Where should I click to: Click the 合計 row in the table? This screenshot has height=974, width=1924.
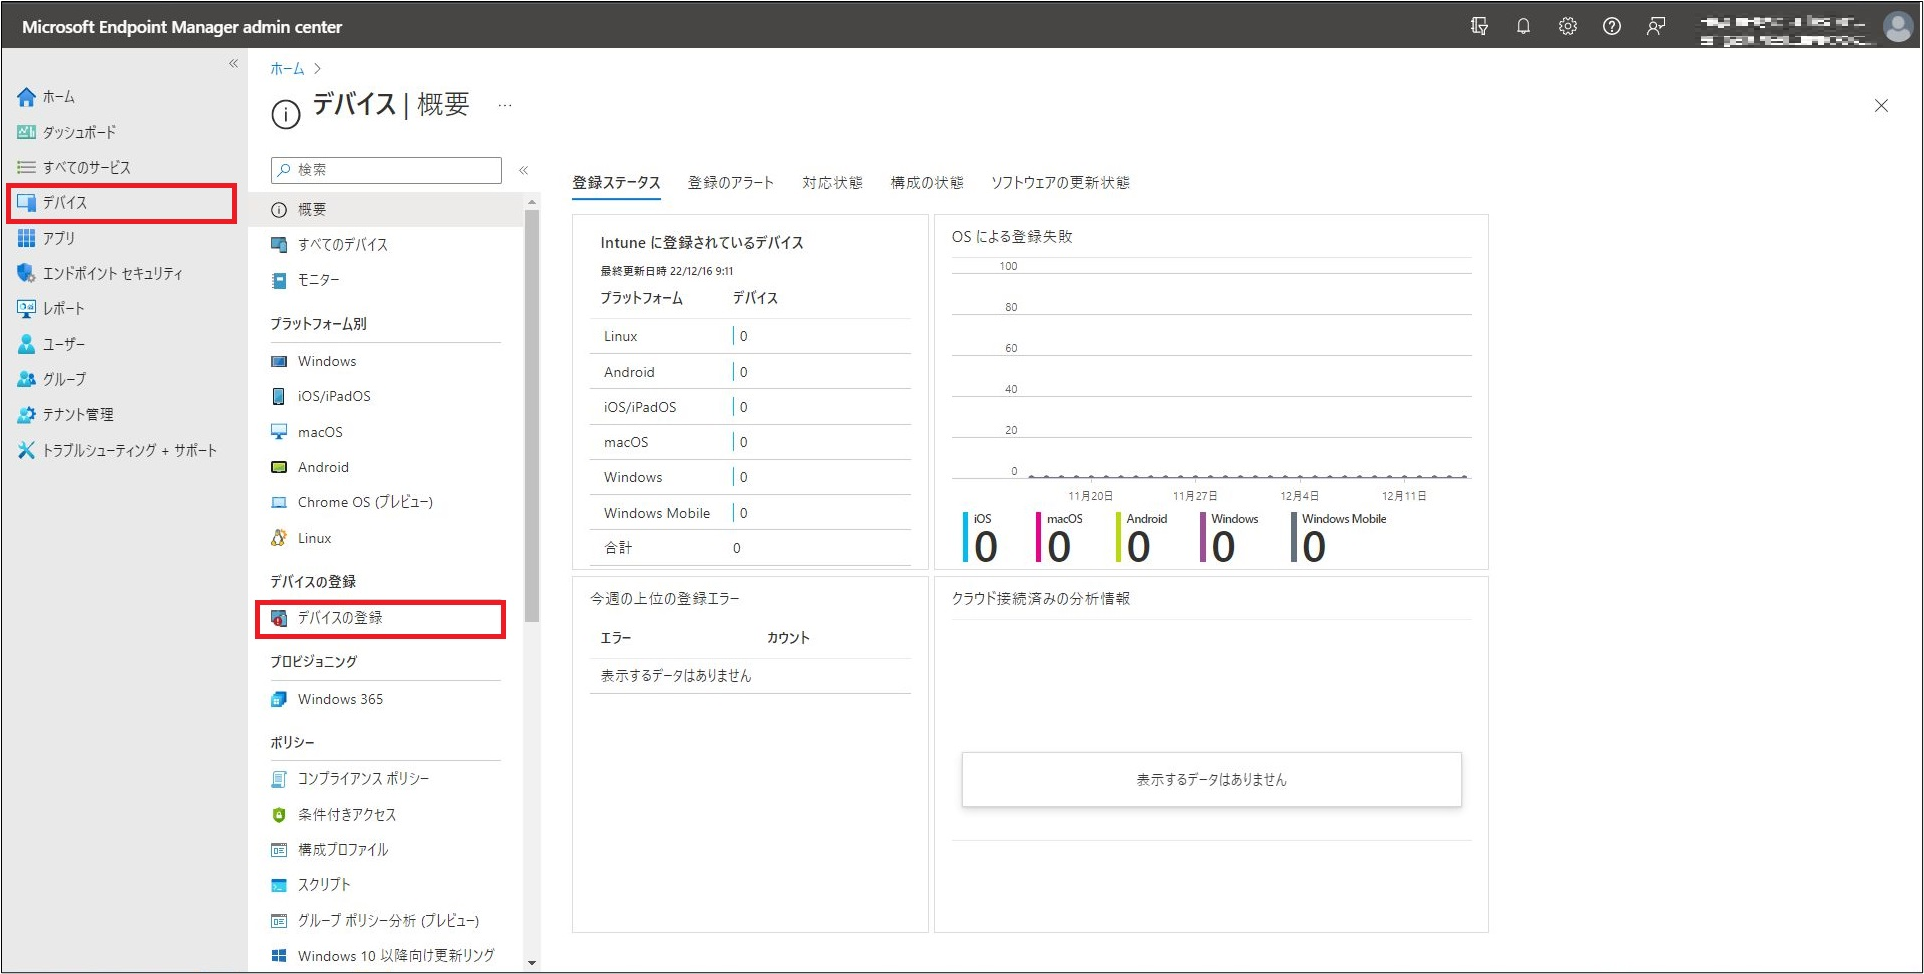(x=750, y=548)
